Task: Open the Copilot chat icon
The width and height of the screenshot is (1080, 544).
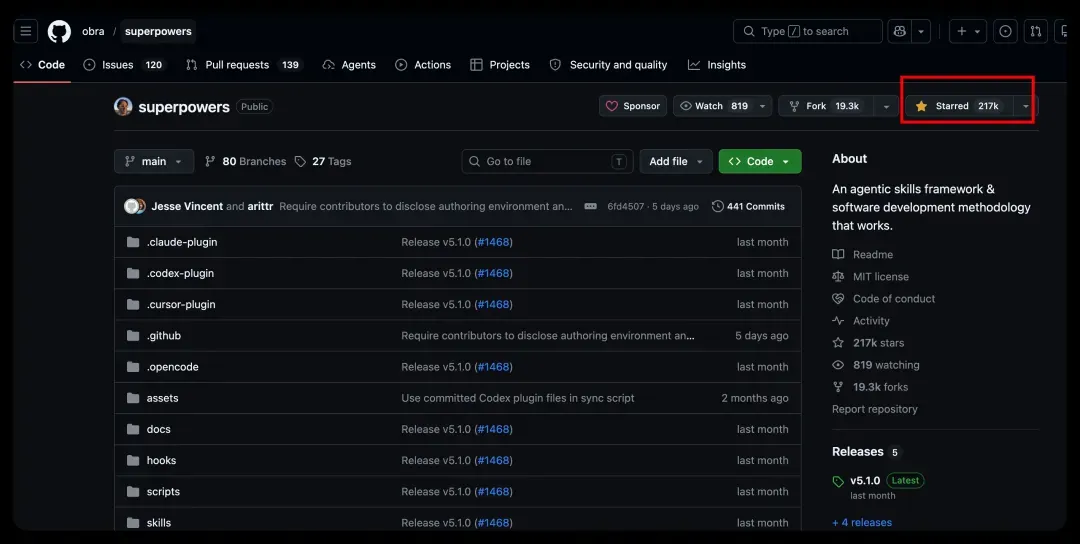Action: point(900,31)
